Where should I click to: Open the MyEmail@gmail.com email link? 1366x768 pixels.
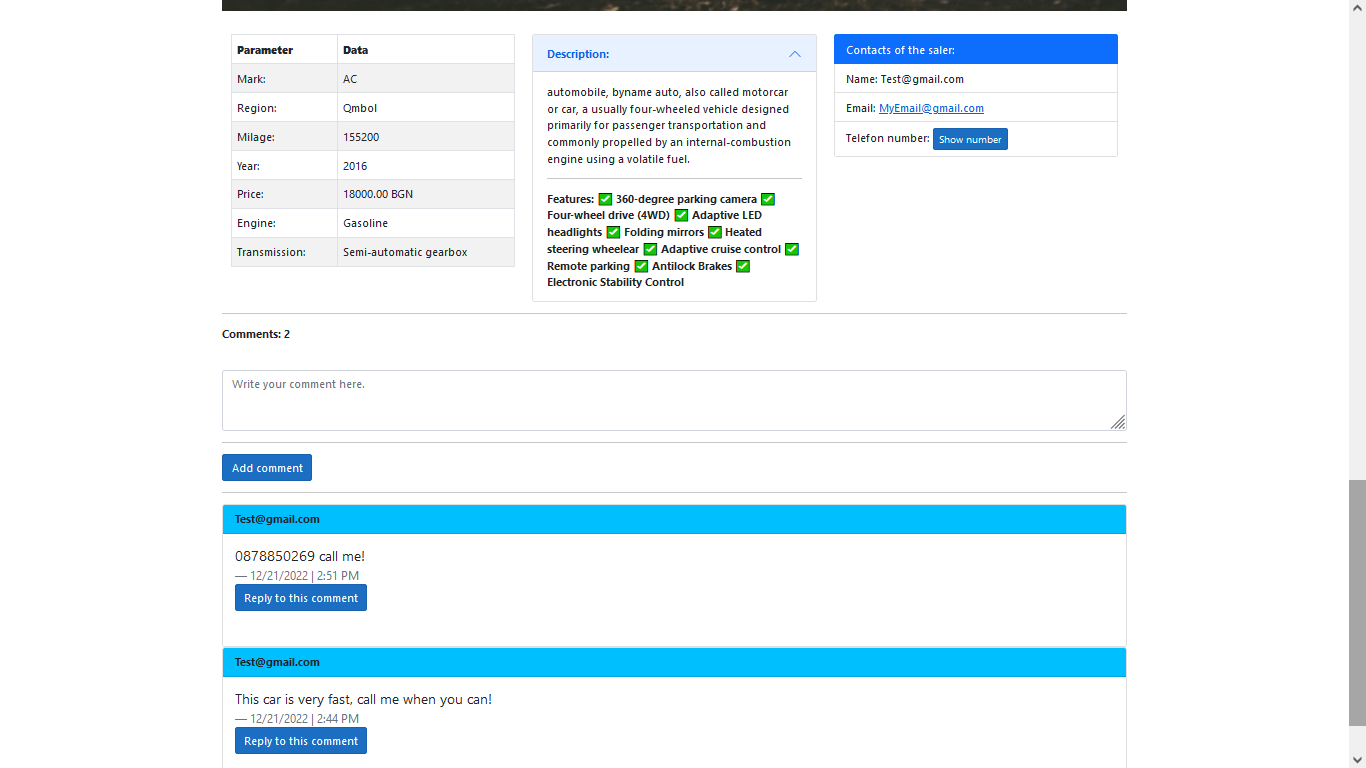[x=931, y=108]
